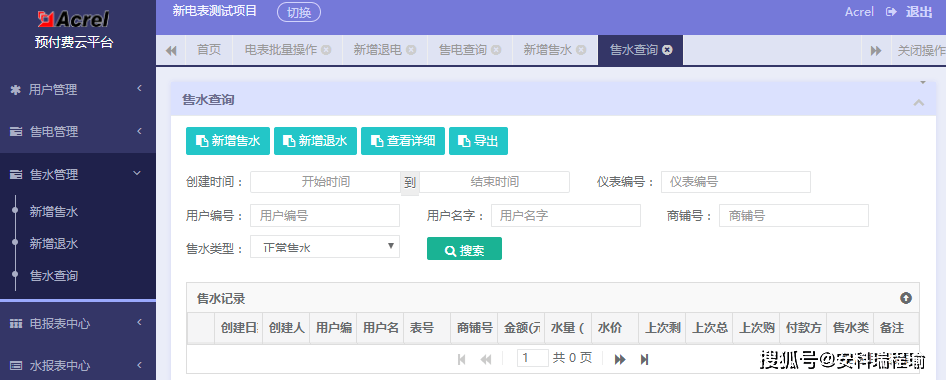The image size is (946, 380).
Task: Expand the 售电管理 menu
Action: click(x=139, y=131)
